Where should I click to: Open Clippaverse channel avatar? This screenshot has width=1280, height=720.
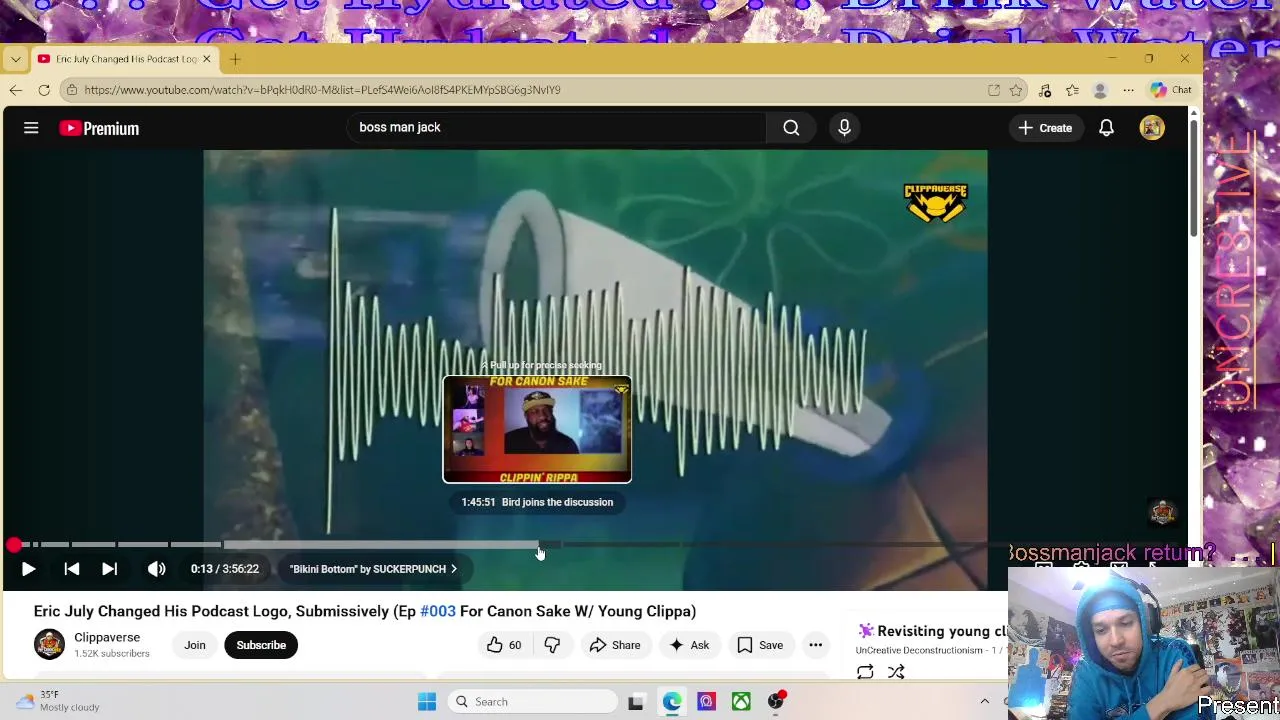click(x=49, y=645)
